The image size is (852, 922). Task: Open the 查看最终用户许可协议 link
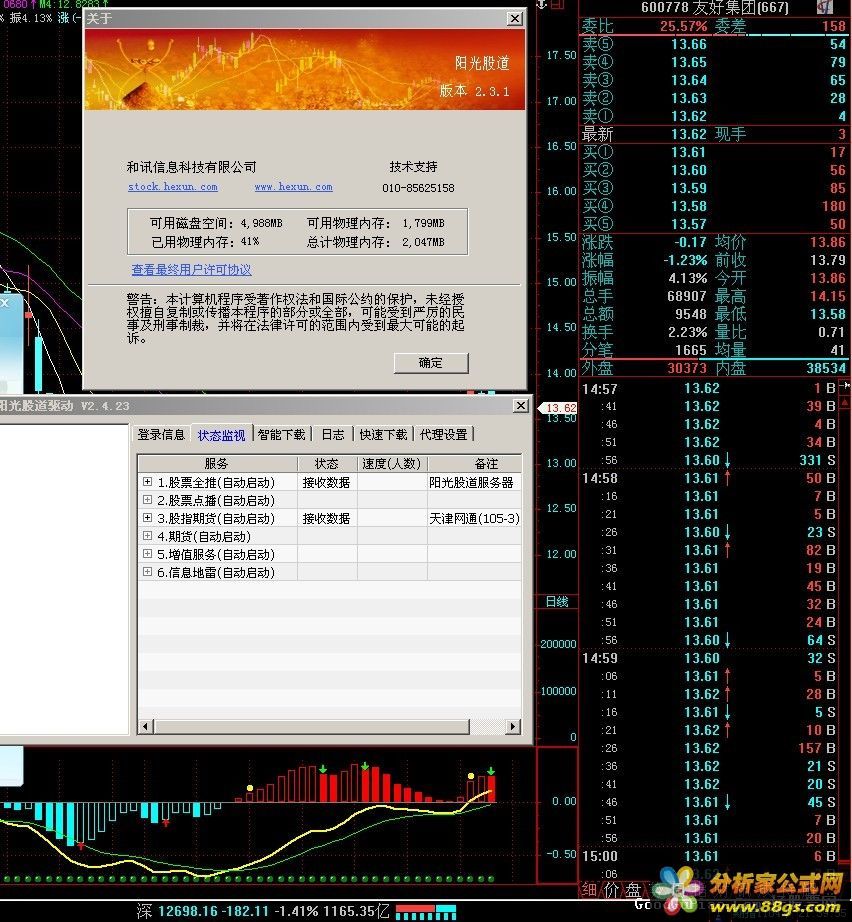pyautogui.click(x=191, y=270)
